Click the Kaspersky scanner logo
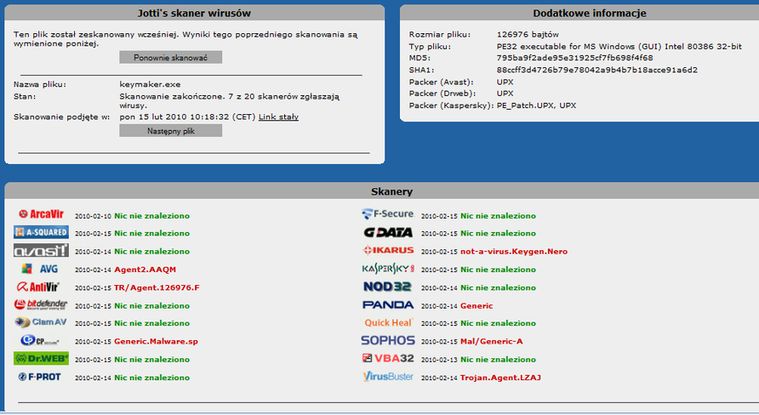This screenshot has height=415, width=759. point(388,269)
